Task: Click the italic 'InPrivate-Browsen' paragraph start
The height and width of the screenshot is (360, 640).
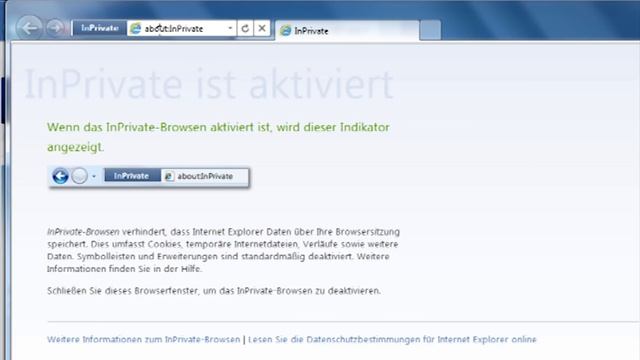Action: 83,232
